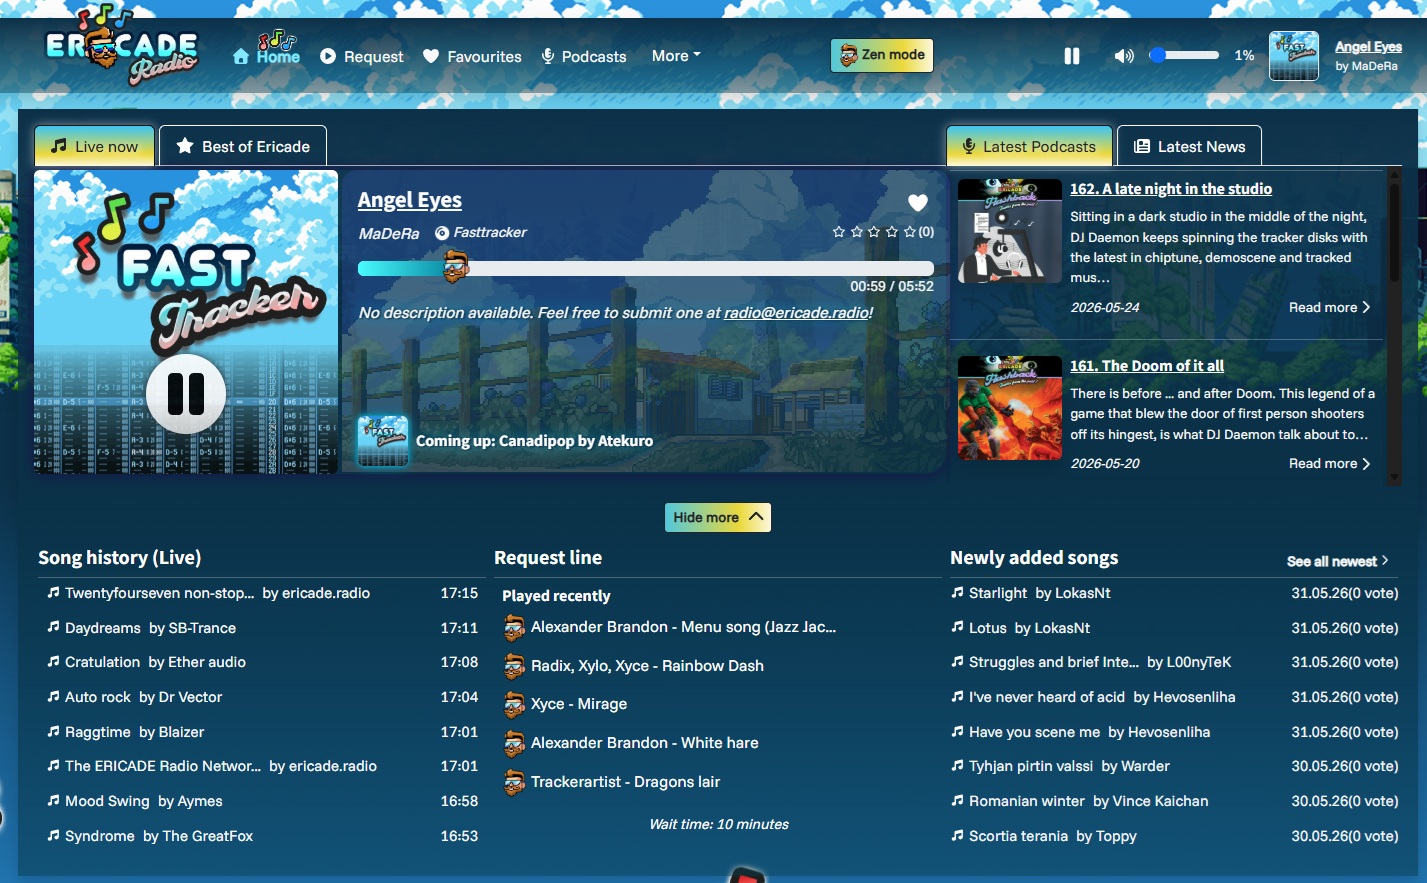Click the large pause button on cover art

pyautogui.click(x=186, y=394)
